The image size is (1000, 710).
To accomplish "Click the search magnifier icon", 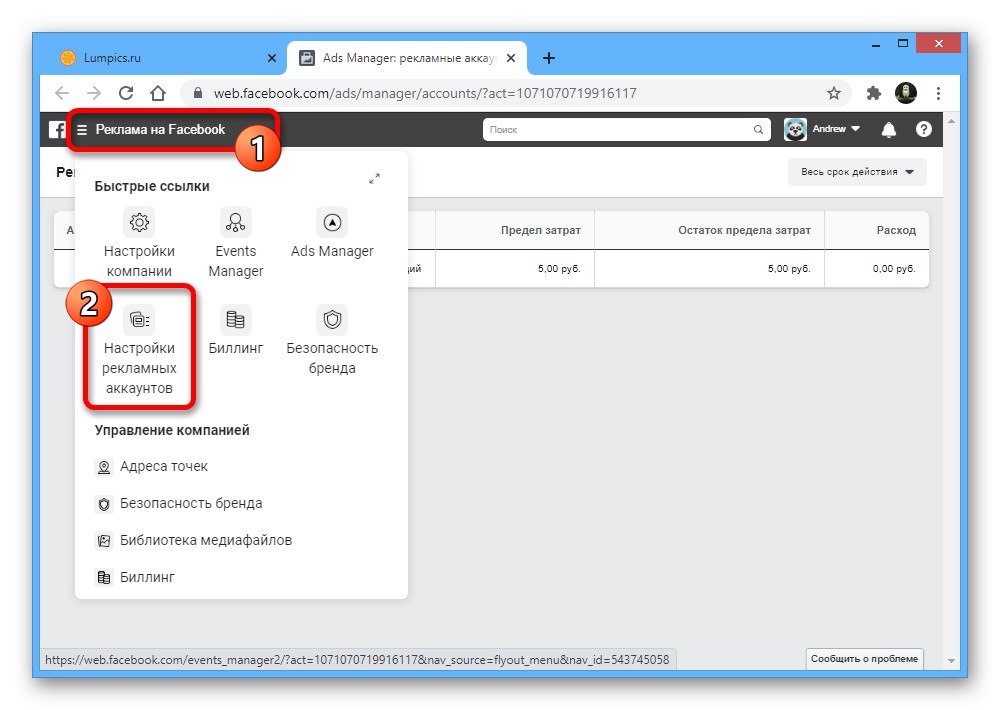I will pyautogui.click(x=758, y=129).
